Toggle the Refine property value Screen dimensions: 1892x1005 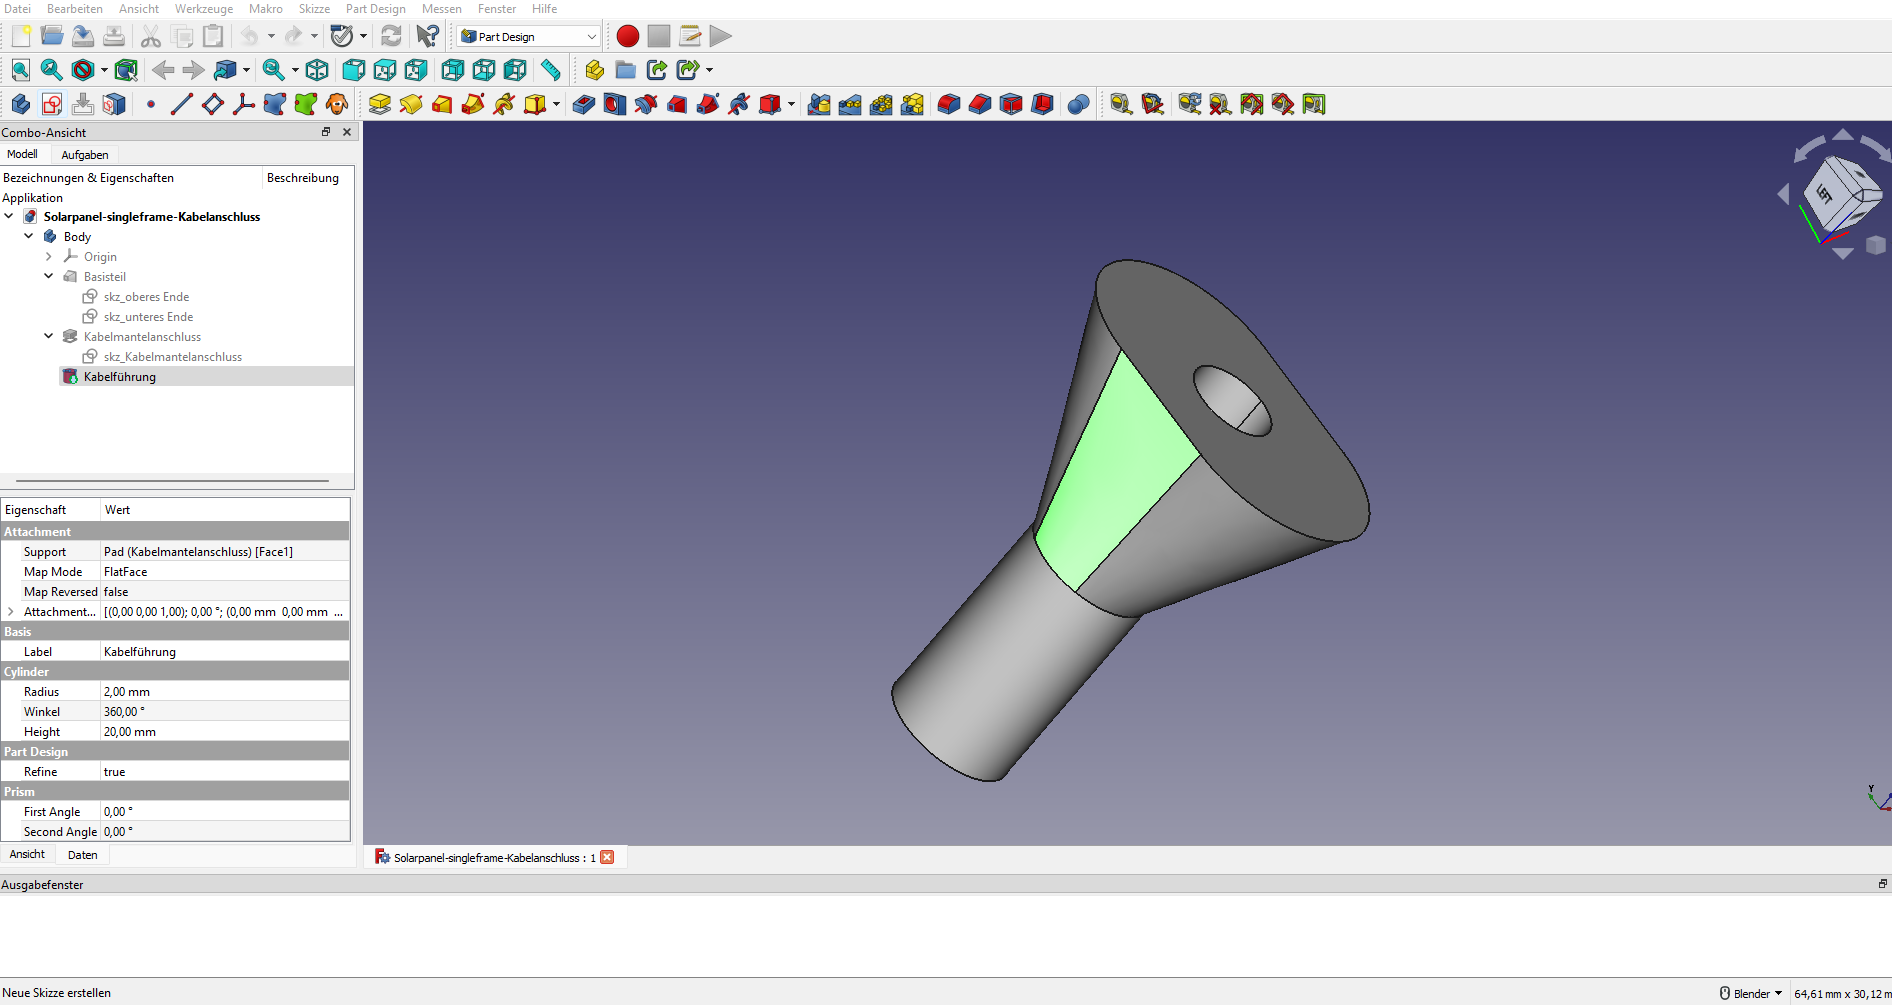coord(224,772)
